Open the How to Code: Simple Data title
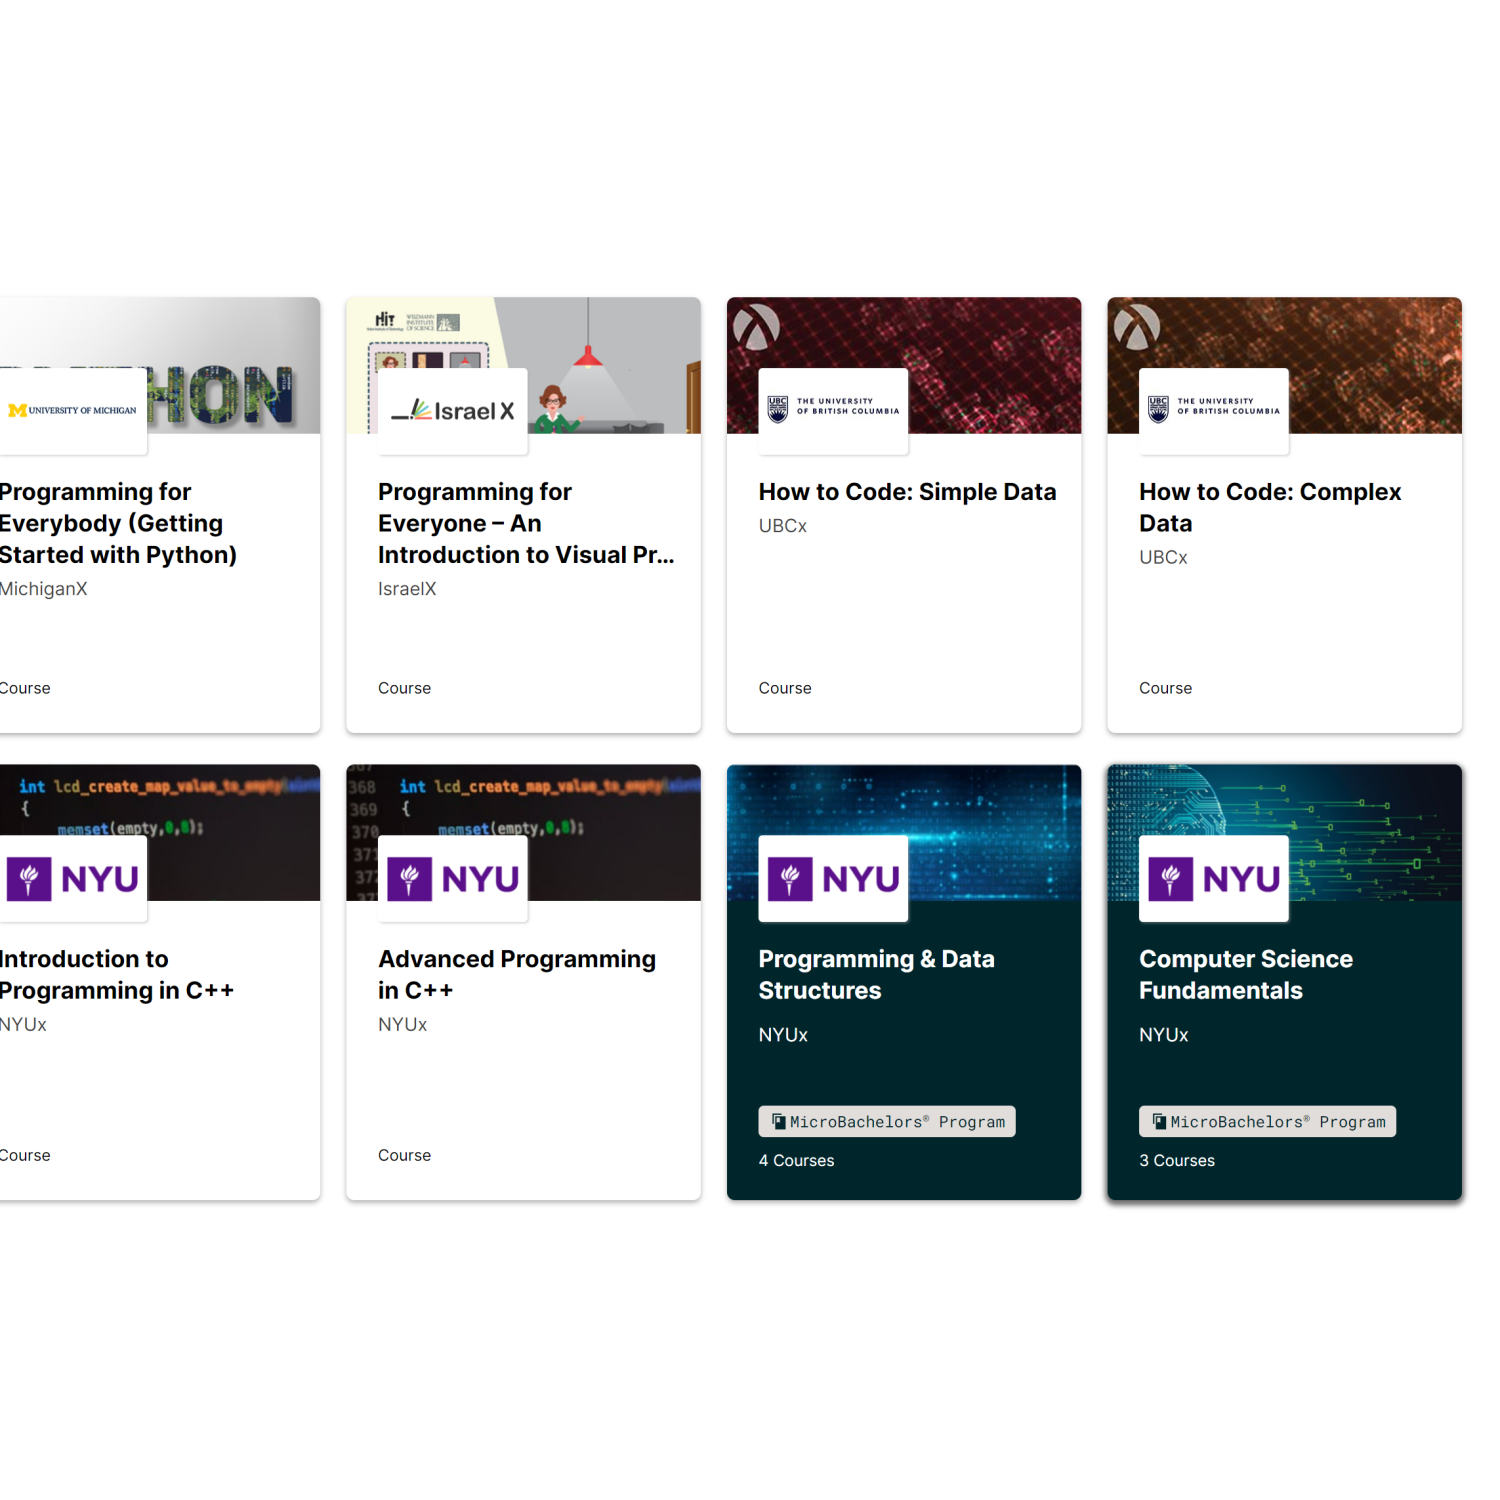Image resolution: width=1500 pixels, height=1500 pixels. (x=907, y=492)
